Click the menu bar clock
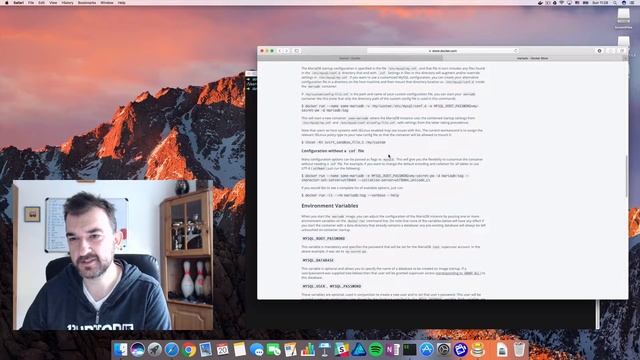The width and height of the screenshot is (640, 360). click(x=600, y=2)
